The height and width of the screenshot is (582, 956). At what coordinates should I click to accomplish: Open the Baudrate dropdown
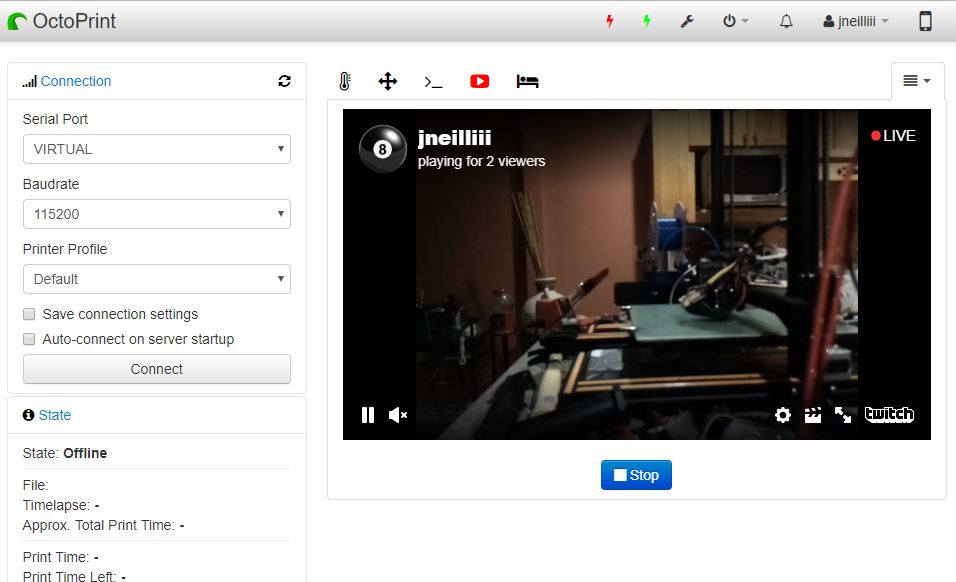[x=157, y=215]
